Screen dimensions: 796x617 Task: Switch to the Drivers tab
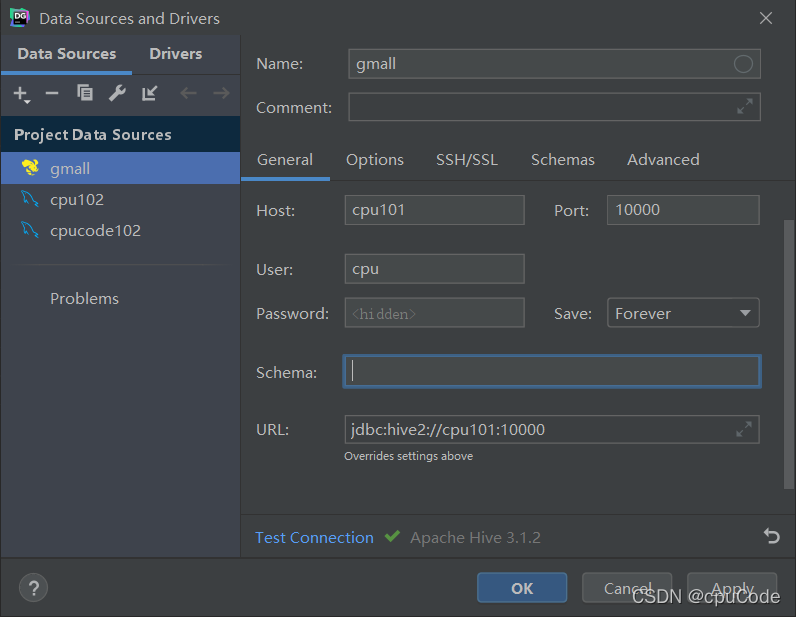176,54
